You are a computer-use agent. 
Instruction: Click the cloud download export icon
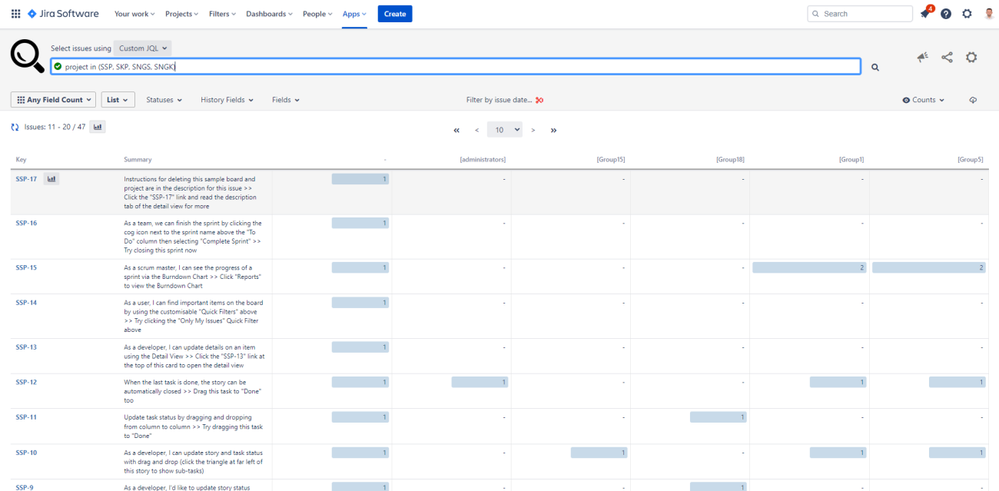click(973, 100)
